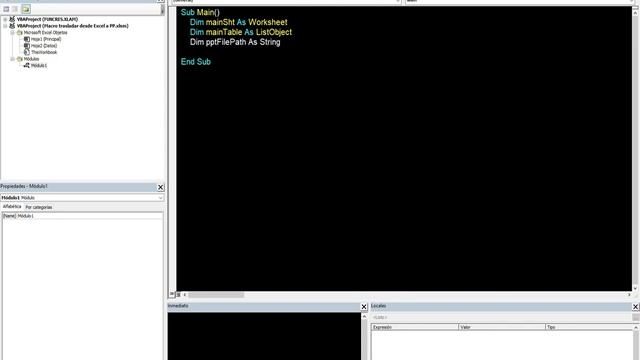Close the Inmediato window
This screenshot has height=360, width=640.
coord(364,307)
